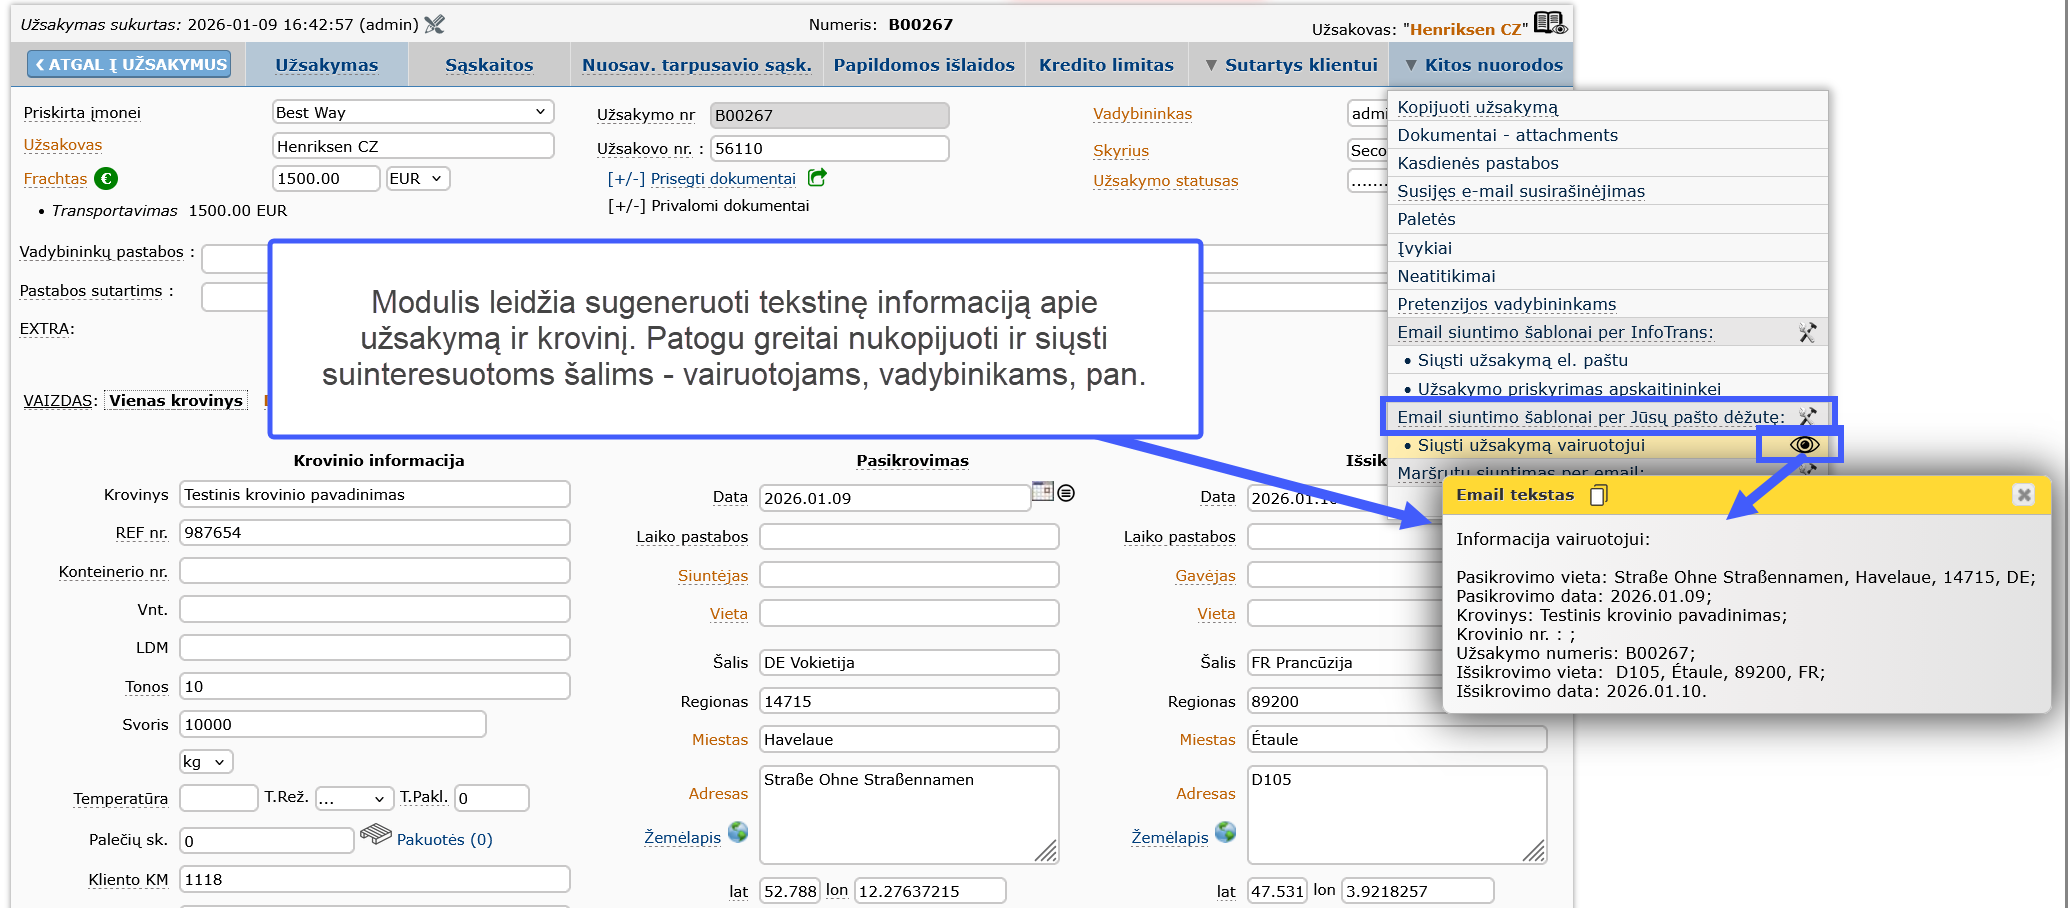Switch to the Sąskaitos tab
This screenshot has width=2070, height=908.
click(489, 65)
